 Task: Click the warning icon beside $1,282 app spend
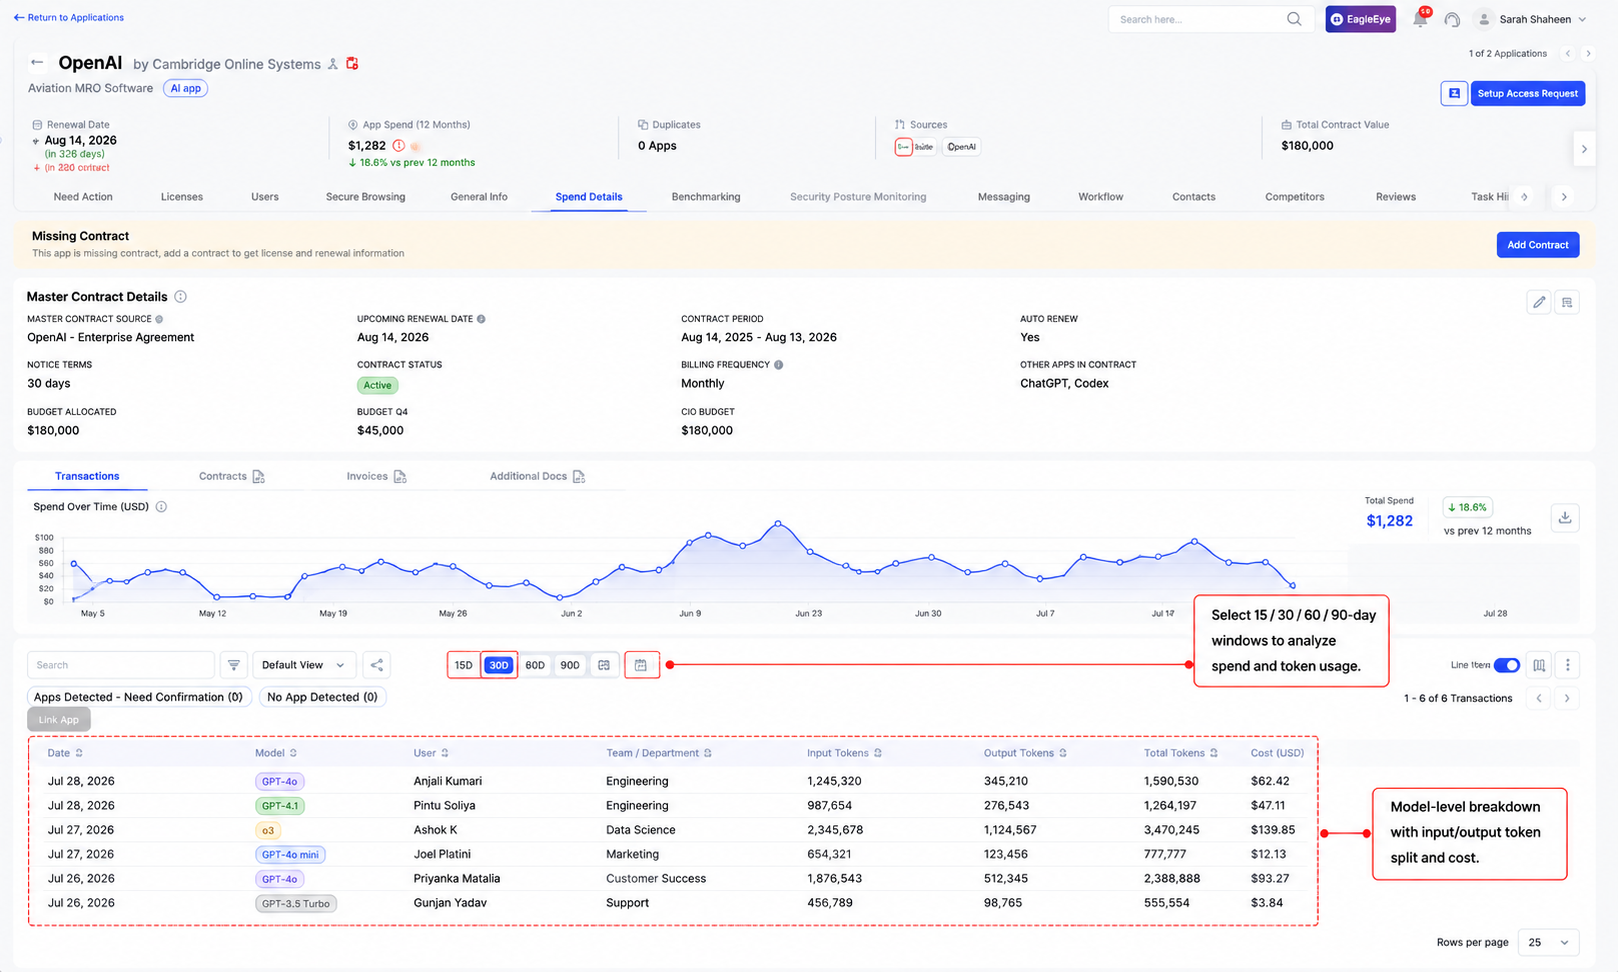(x=399, y=146)
